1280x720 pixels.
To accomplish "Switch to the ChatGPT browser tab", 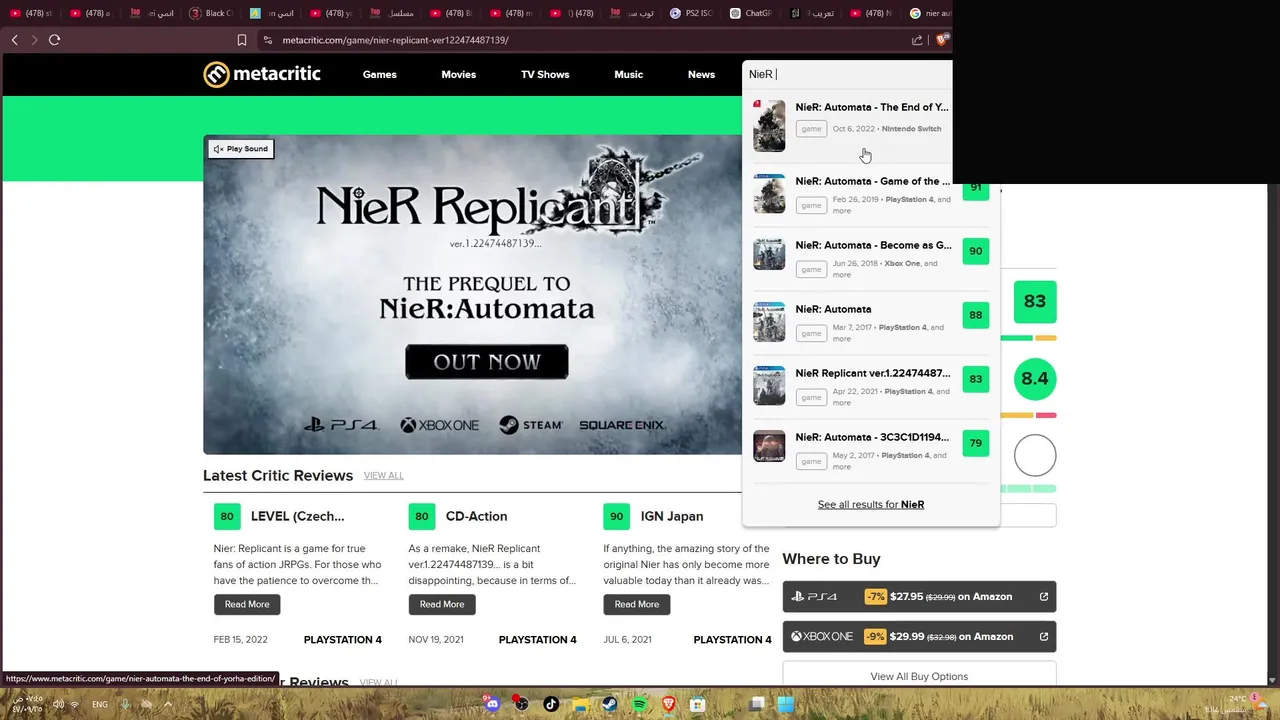I will pos(751,13).
